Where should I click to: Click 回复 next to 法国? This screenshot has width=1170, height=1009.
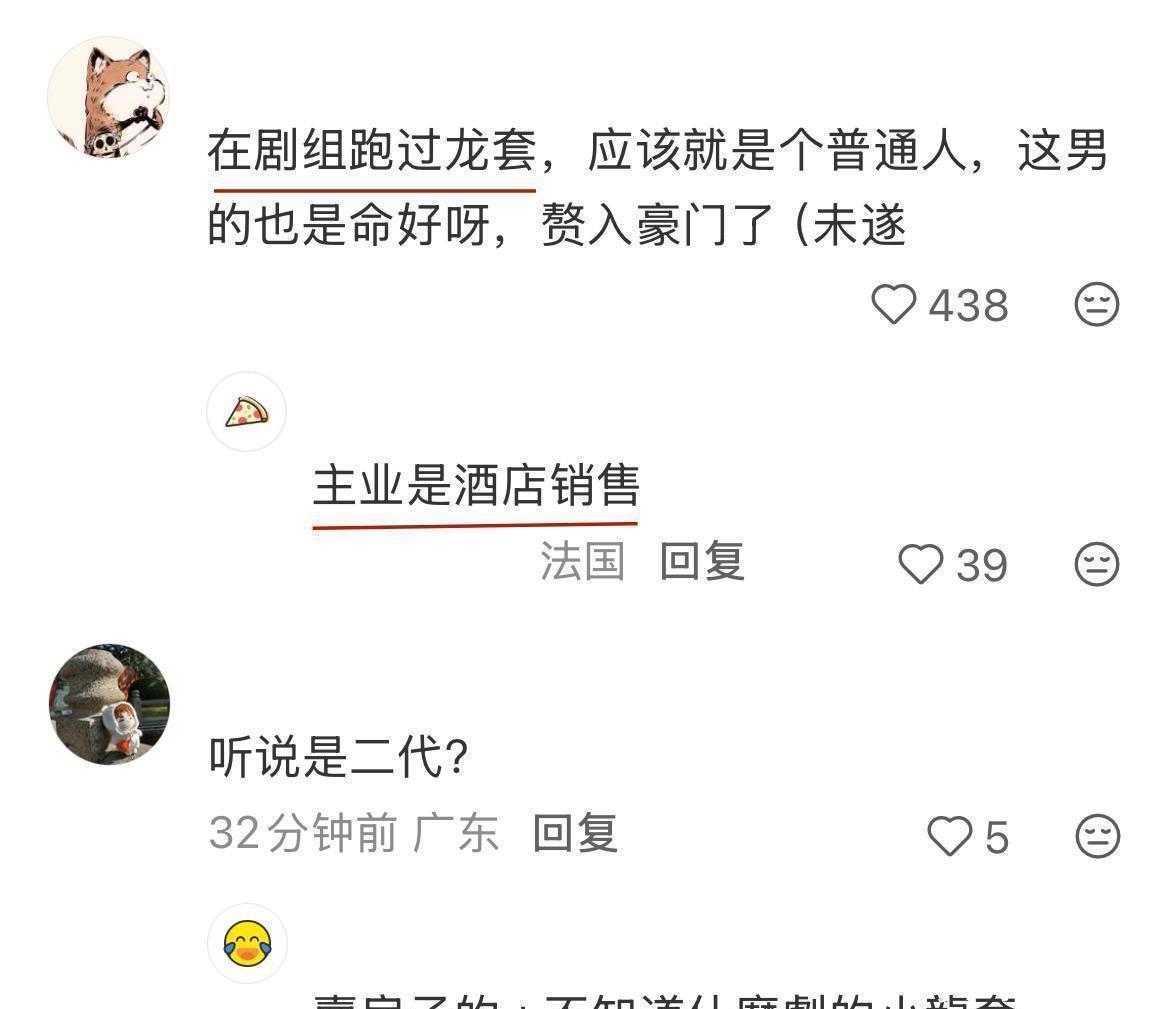click(702, 560)
